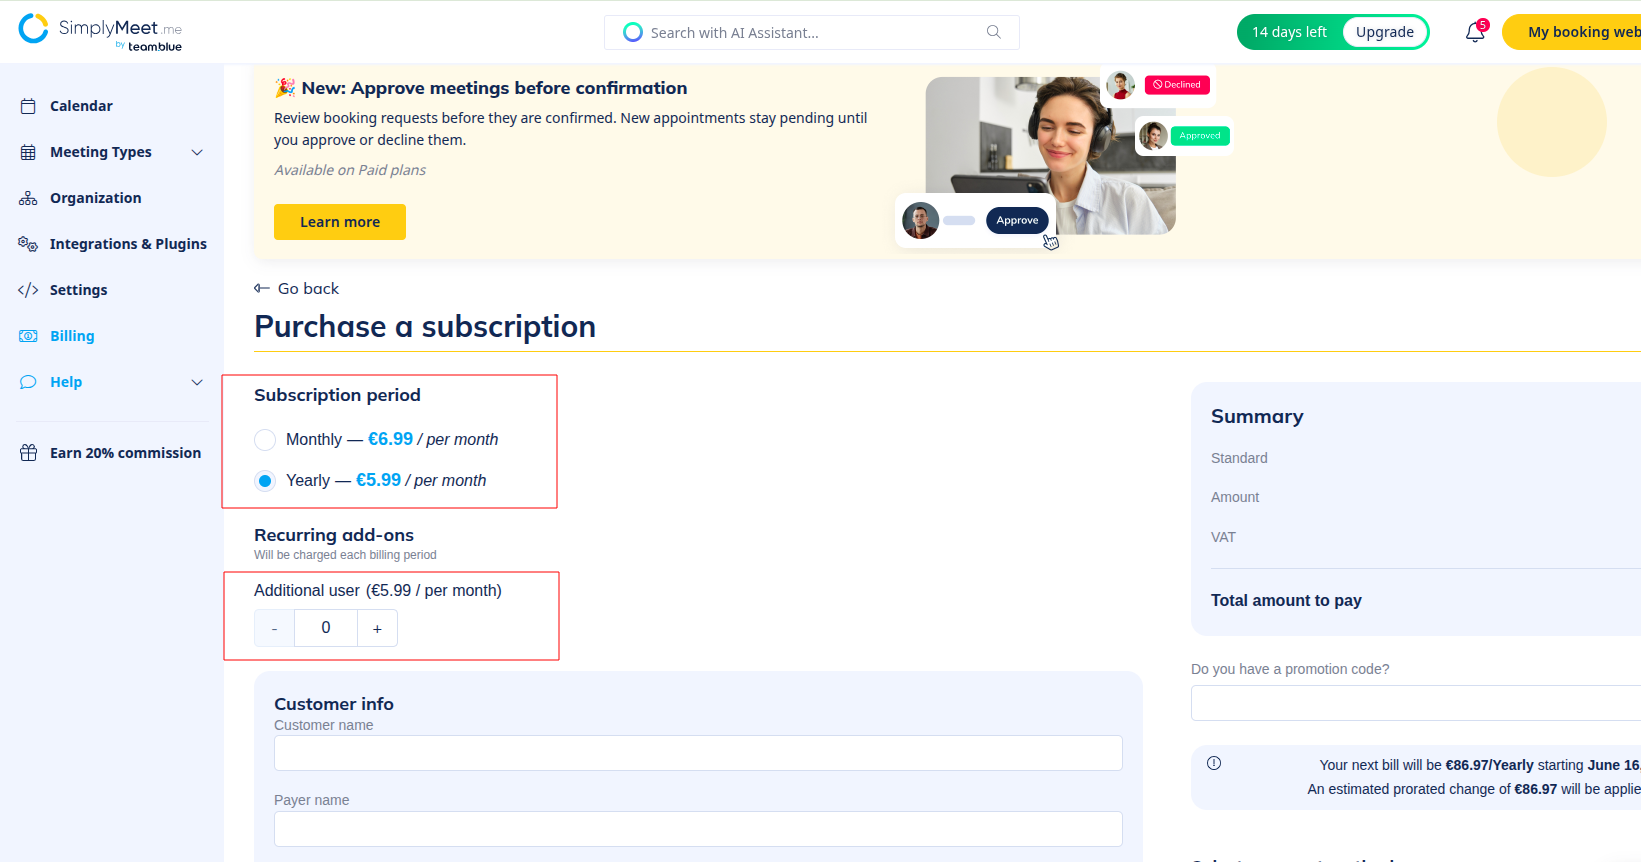This screenshot has height=862, width=1641.
Task: Click the Learn more button
Action: pyautogui.click(x=340, y=222)
